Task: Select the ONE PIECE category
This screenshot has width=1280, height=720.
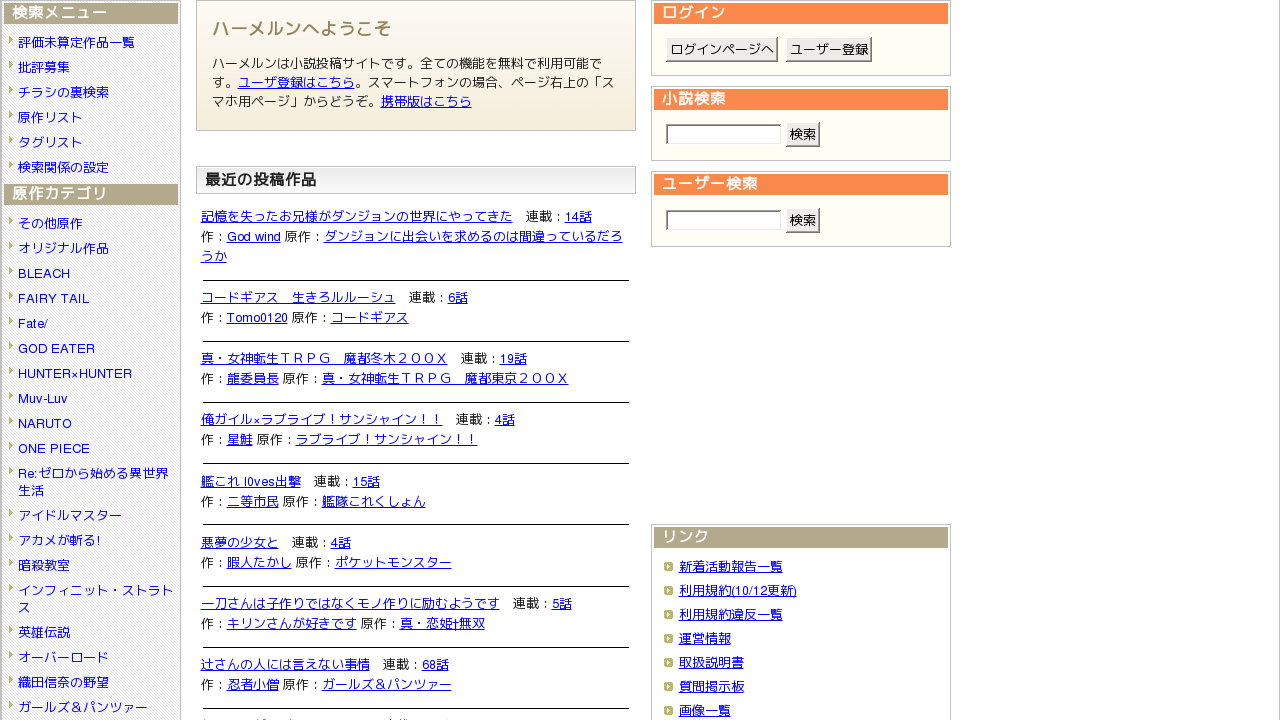Action: pos(54,448)
